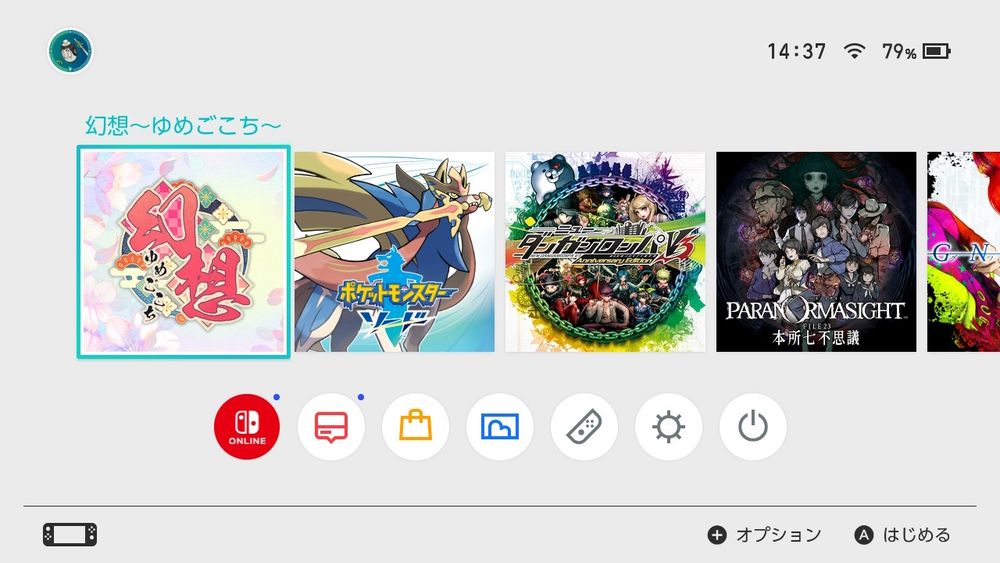The width and height of the screenshot is (1000, 563).
Task: Select the Power sleep mode icon
Action: pyautogui.click(x=753, y=426)
